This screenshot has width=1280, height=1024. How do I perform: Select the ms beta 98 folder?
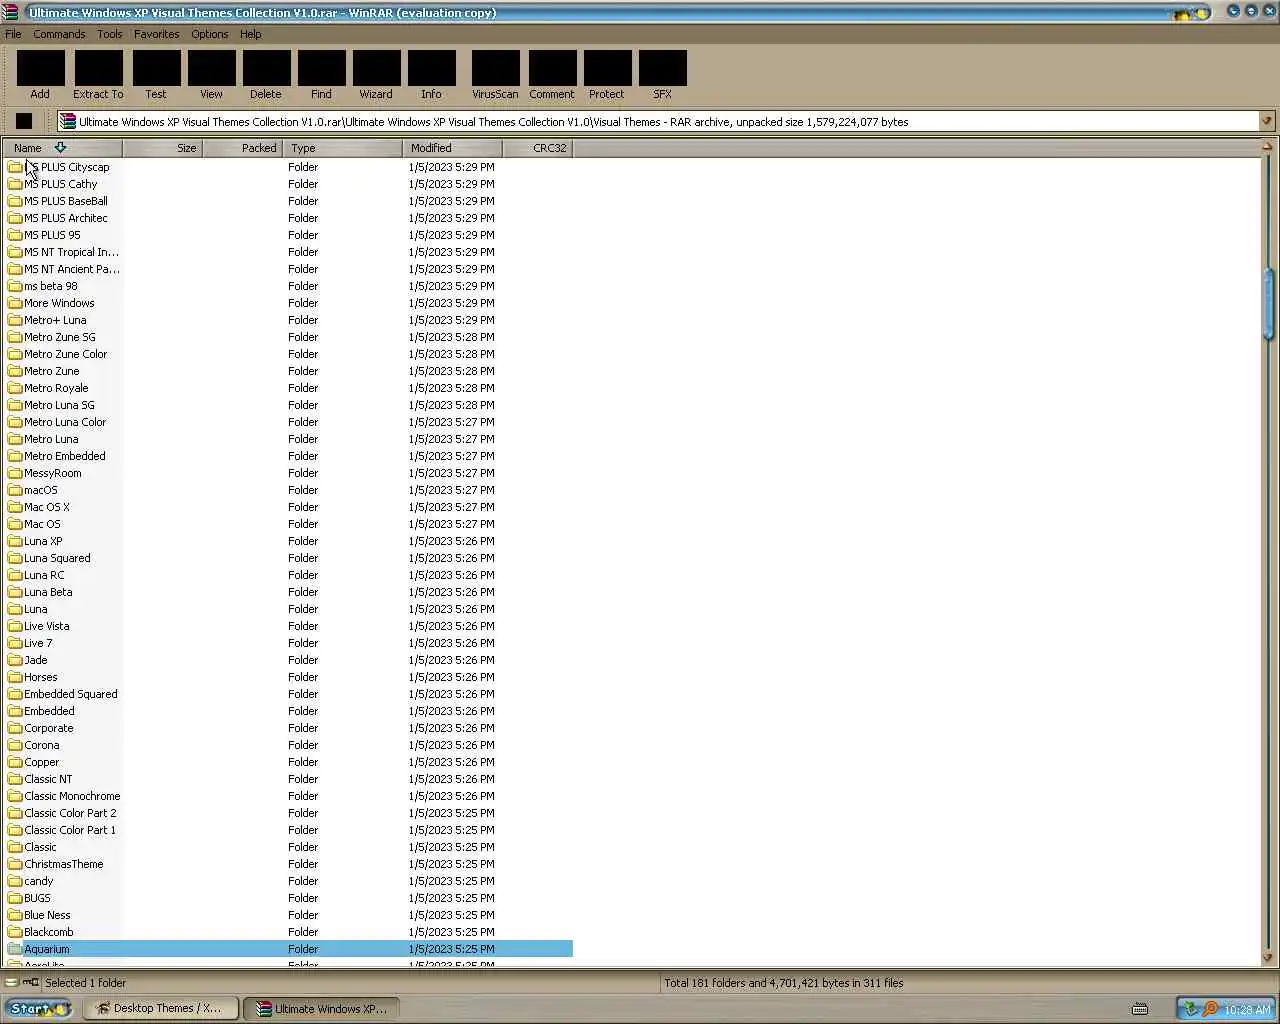(51, 286)
